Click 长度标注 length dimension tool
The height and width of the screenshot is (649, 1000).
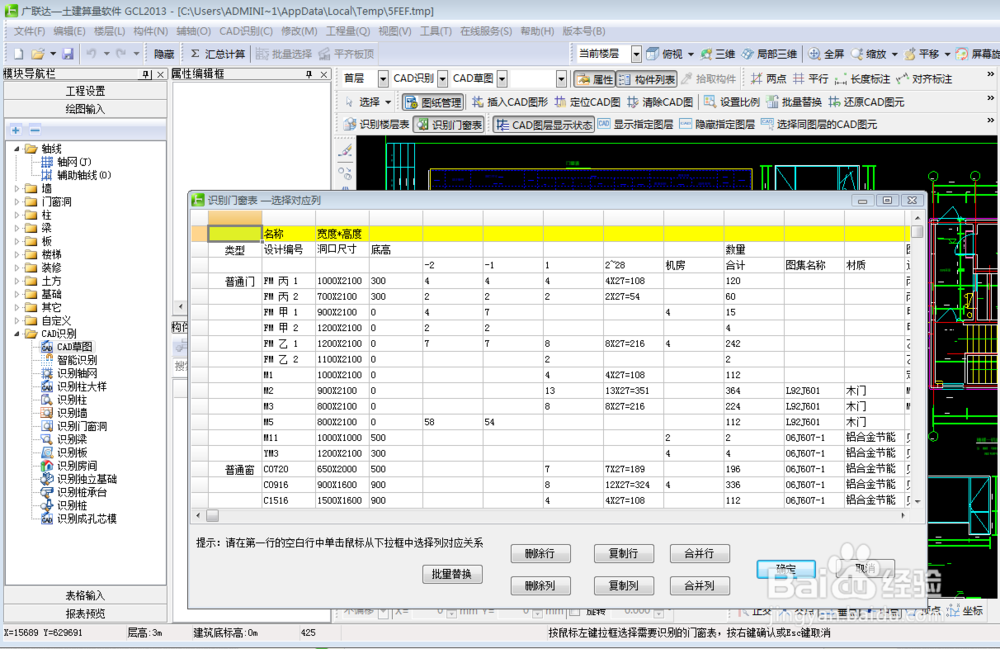pyautogui.click(x=862, y=79)
